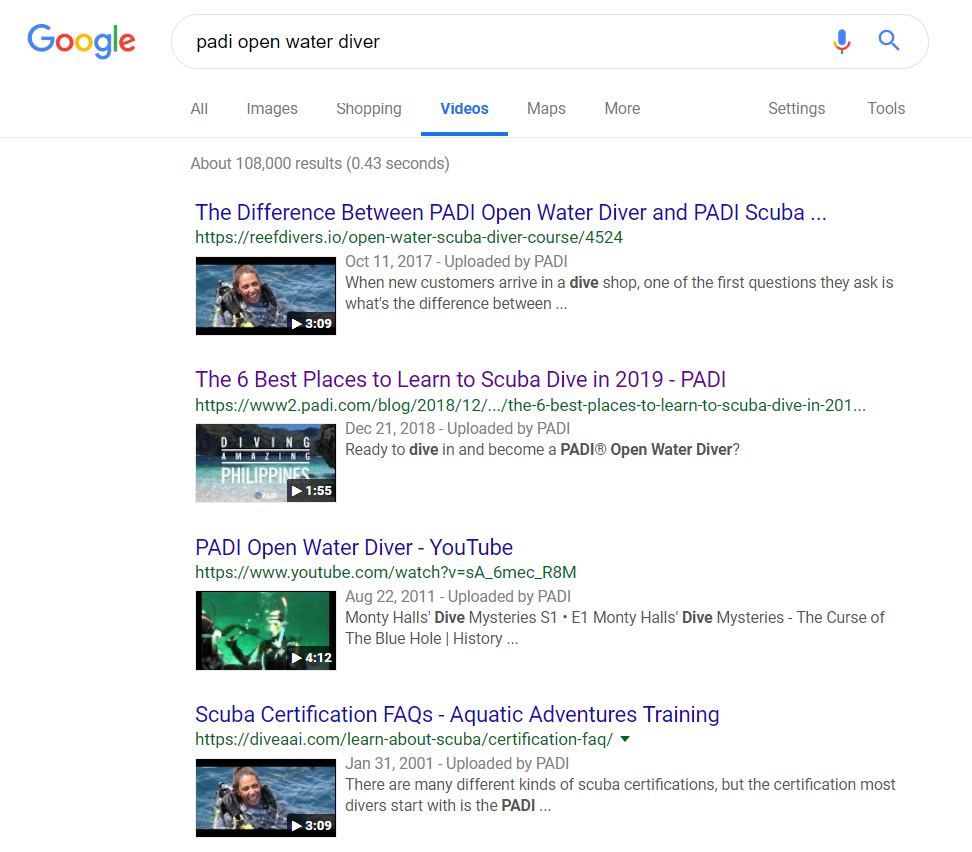This screenshot has height=852, width=972.
Task: Play the Philippines video thumbnail
Action: click(265, 463)
